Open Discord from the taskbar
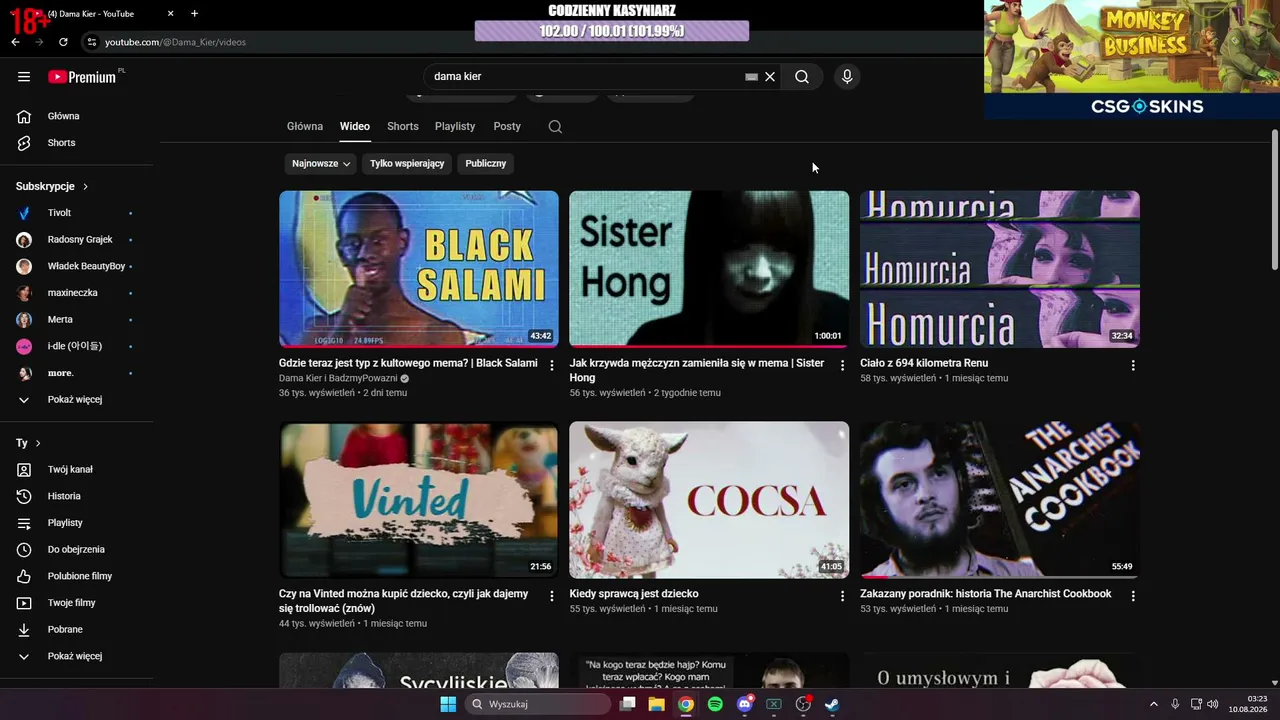This screenshot has height=720, width=1280. tap(744, 704)
